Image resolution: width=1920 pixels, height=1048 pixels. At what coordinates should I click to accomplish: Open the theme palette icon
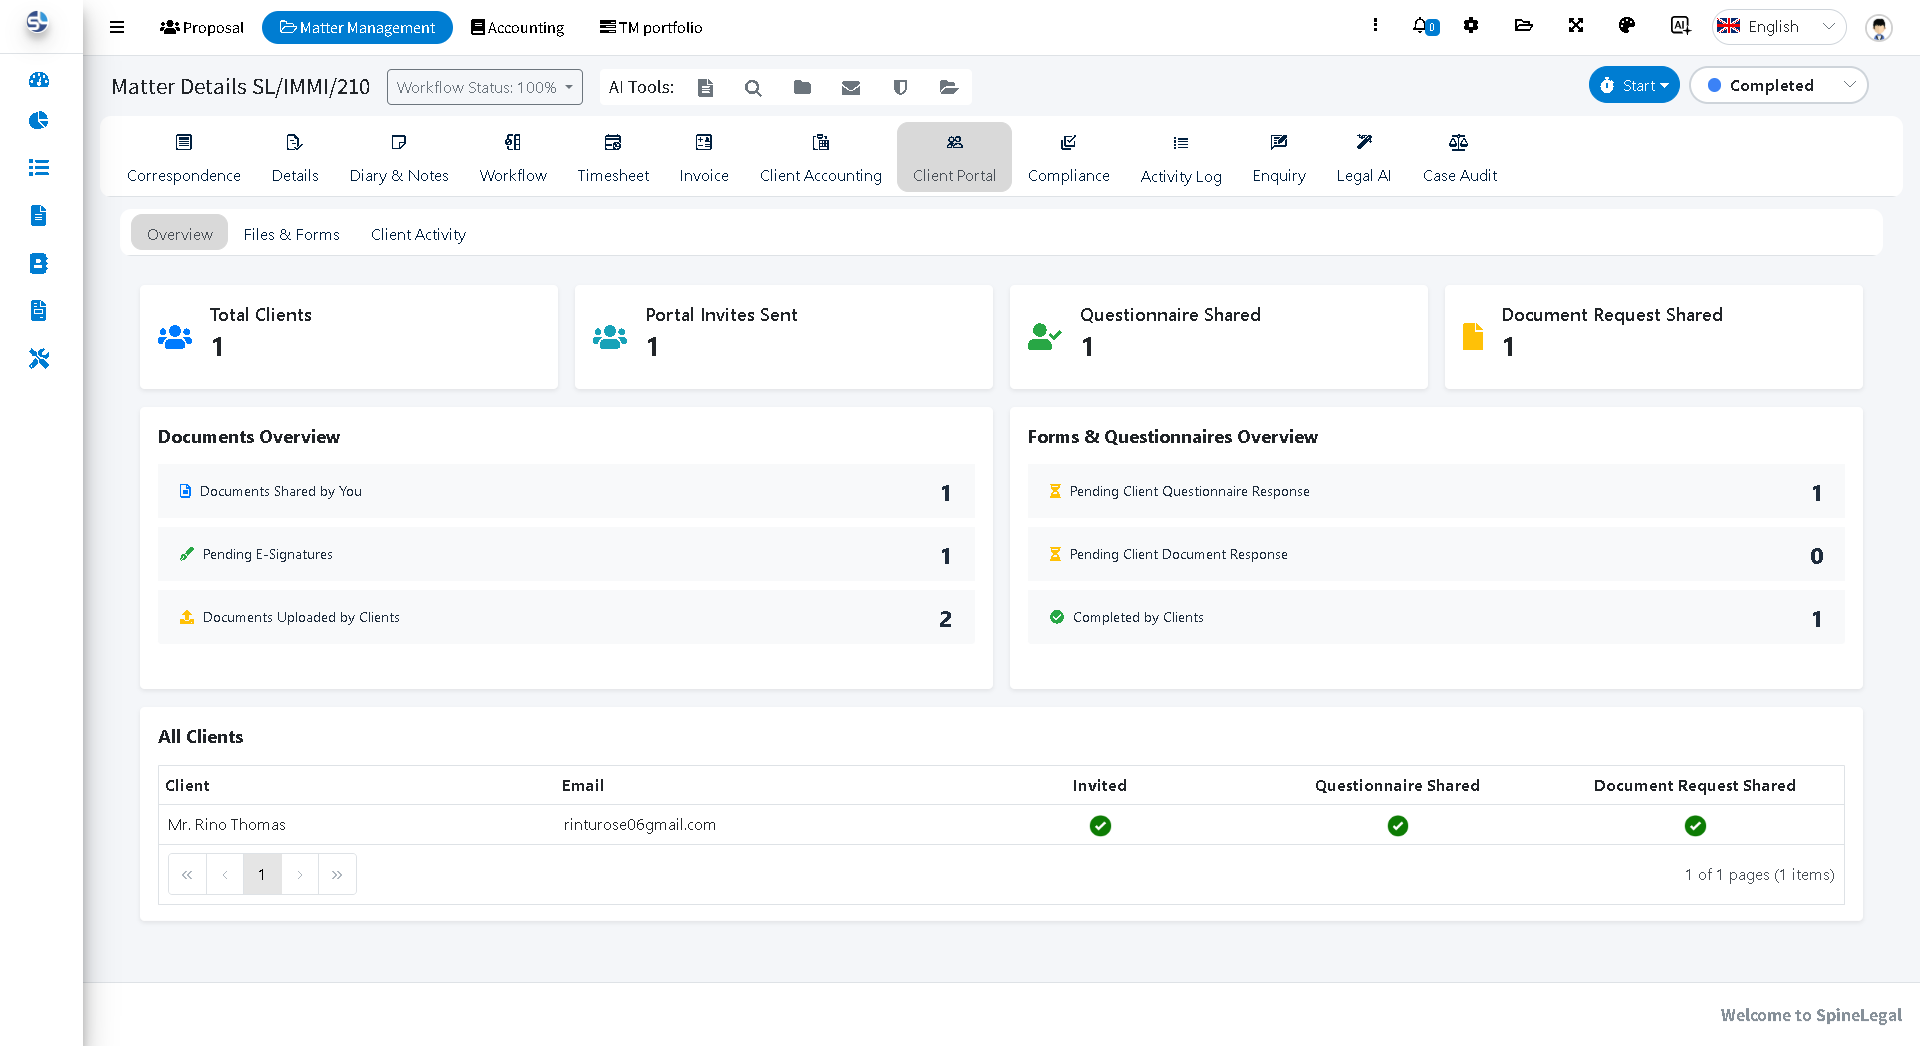click(1627, 25)
